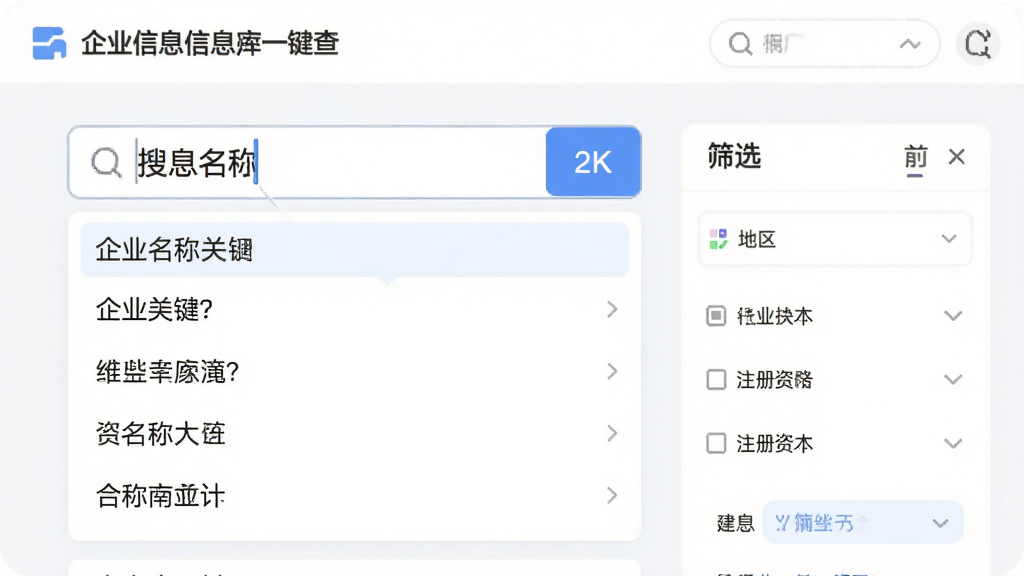Click the refresh icon in top right
The width and height of the screenshot is (1024, 576).
pyautogui.click(x=978, y=44)
